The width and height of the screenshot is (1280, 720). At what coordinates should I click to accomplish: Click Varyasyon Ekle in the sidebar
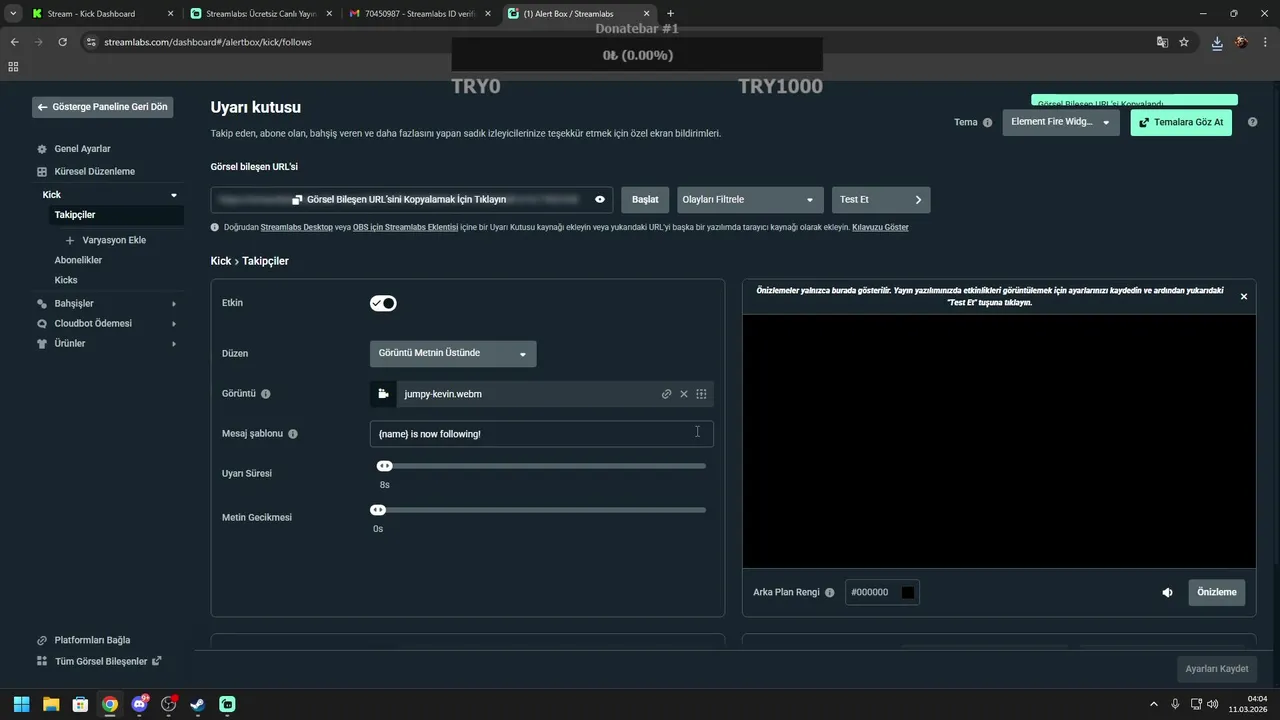pyautogui.click(x=114, y=240)
